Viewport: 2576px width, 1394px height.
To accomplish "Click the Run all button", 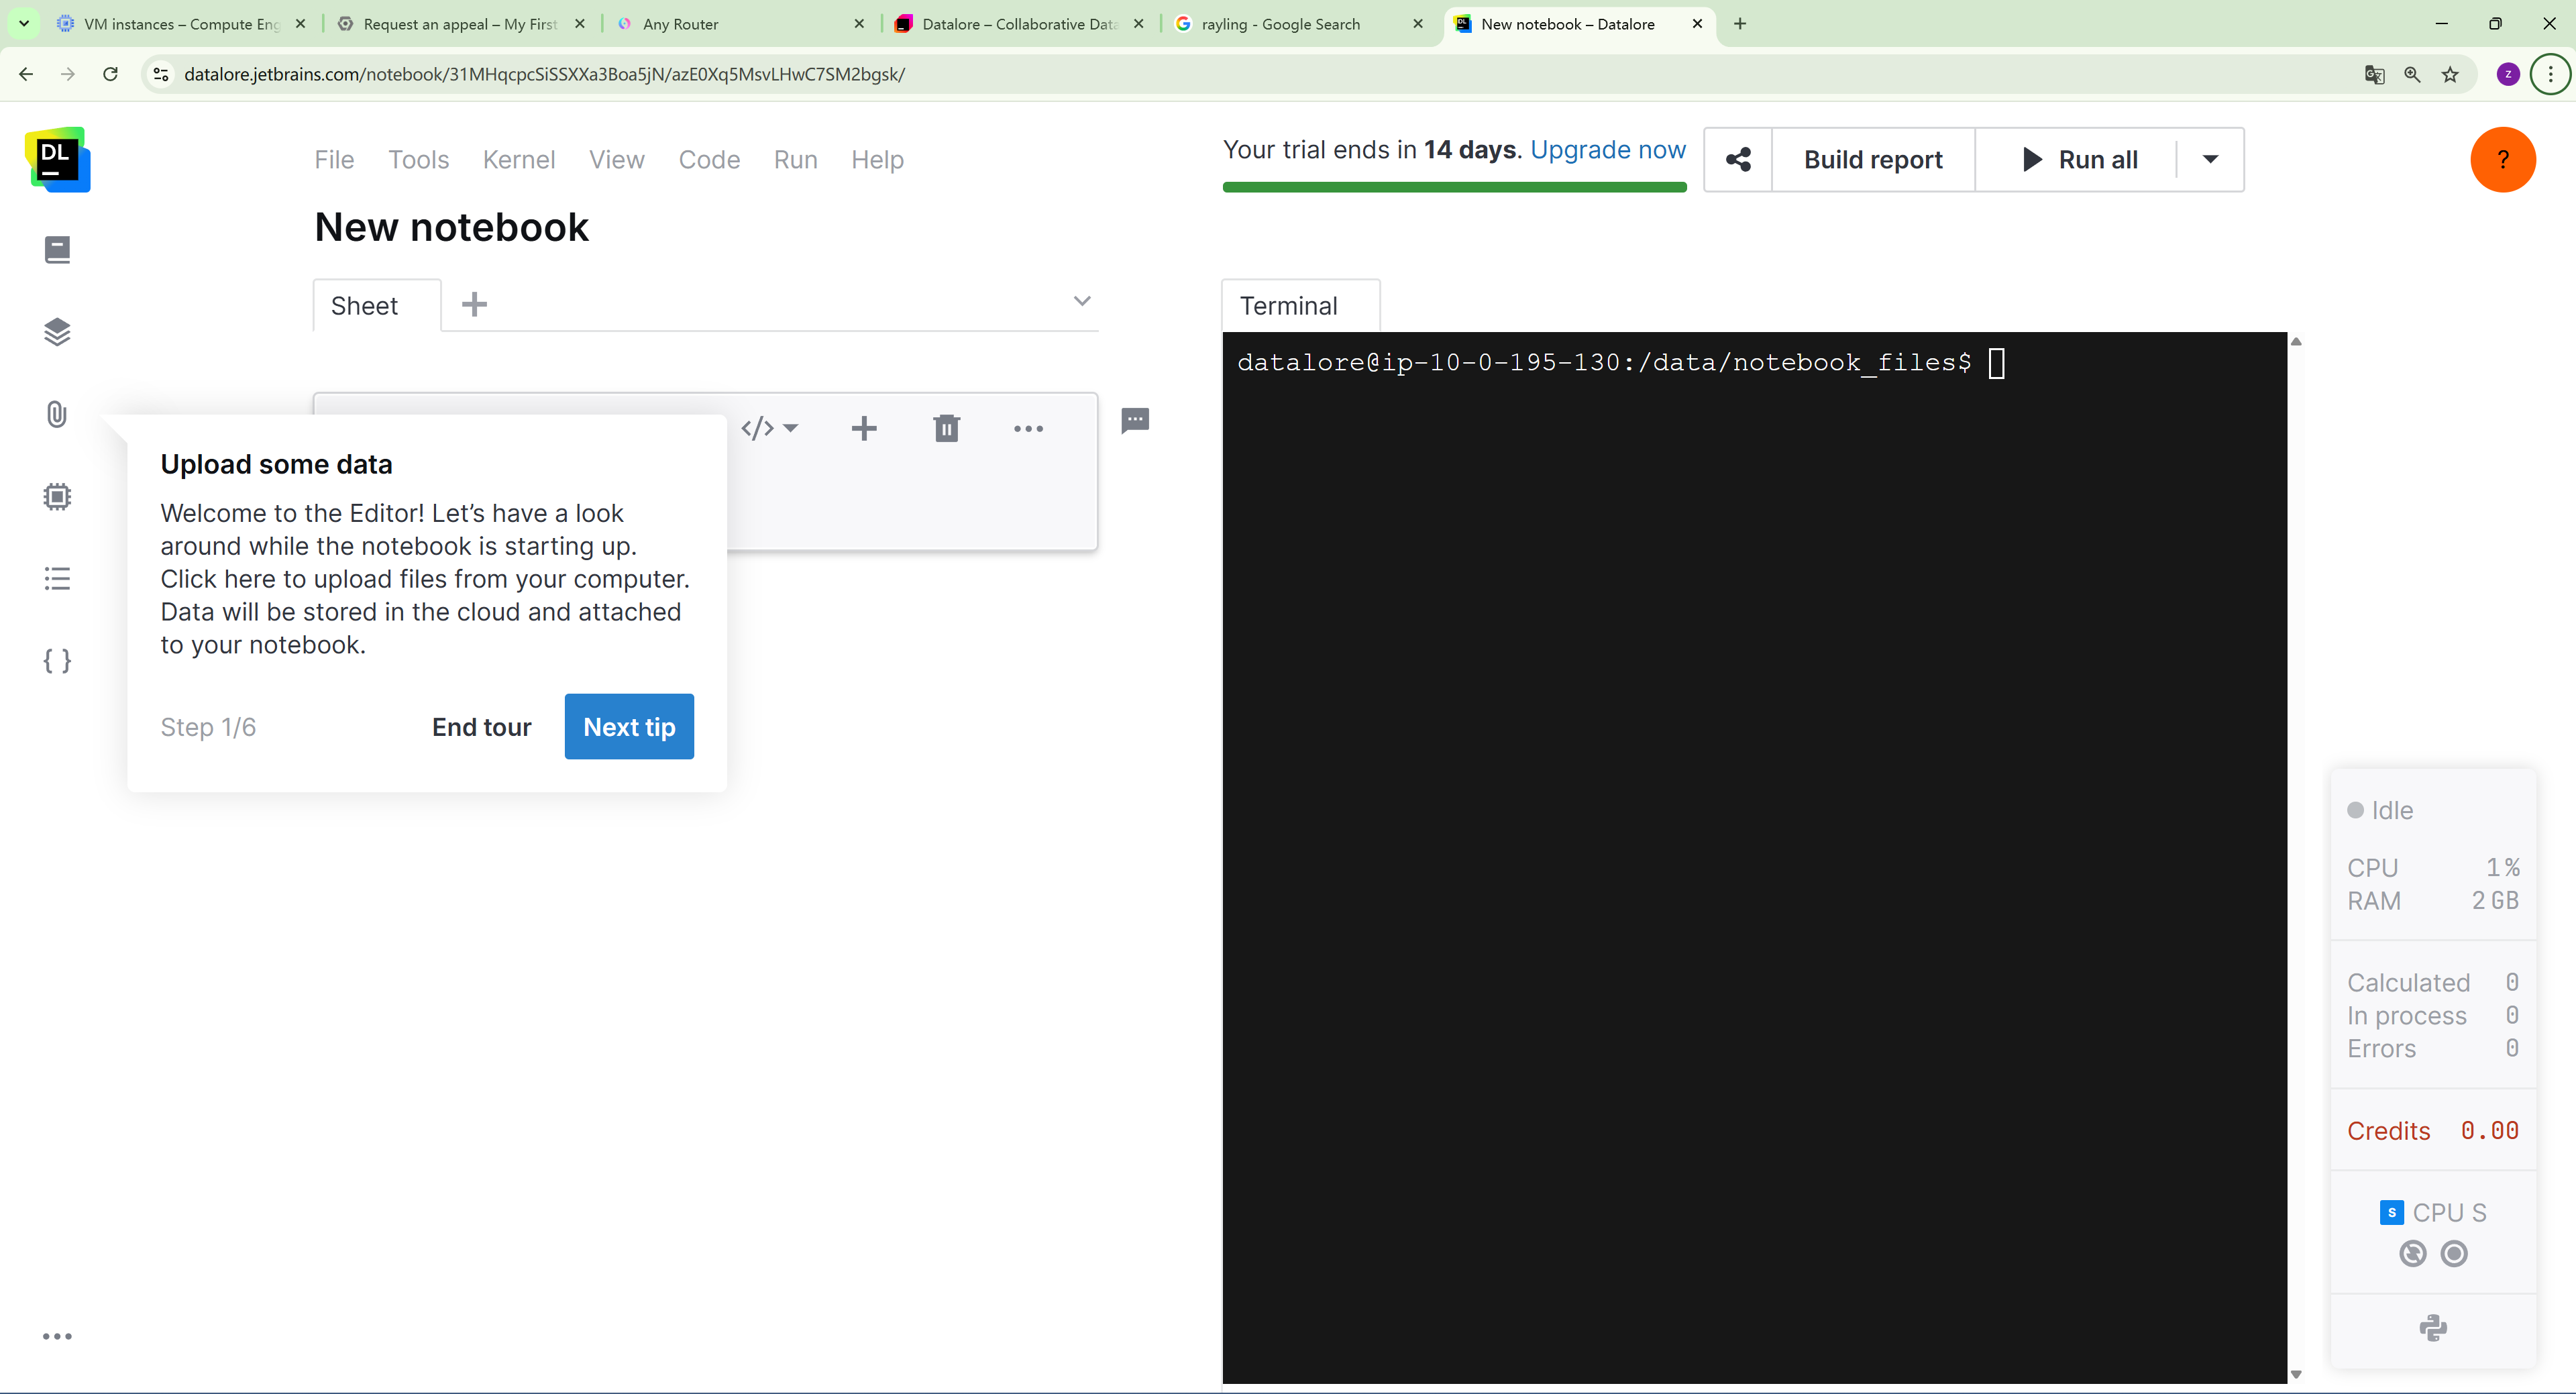I will coord(2078,159).
